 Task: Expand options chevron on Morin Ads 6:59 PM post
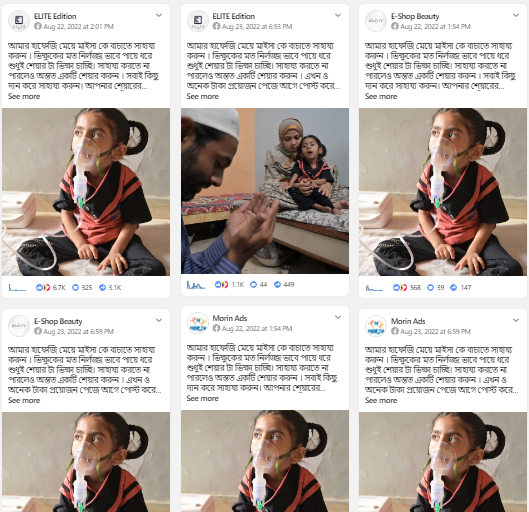[x=516, y=320]
